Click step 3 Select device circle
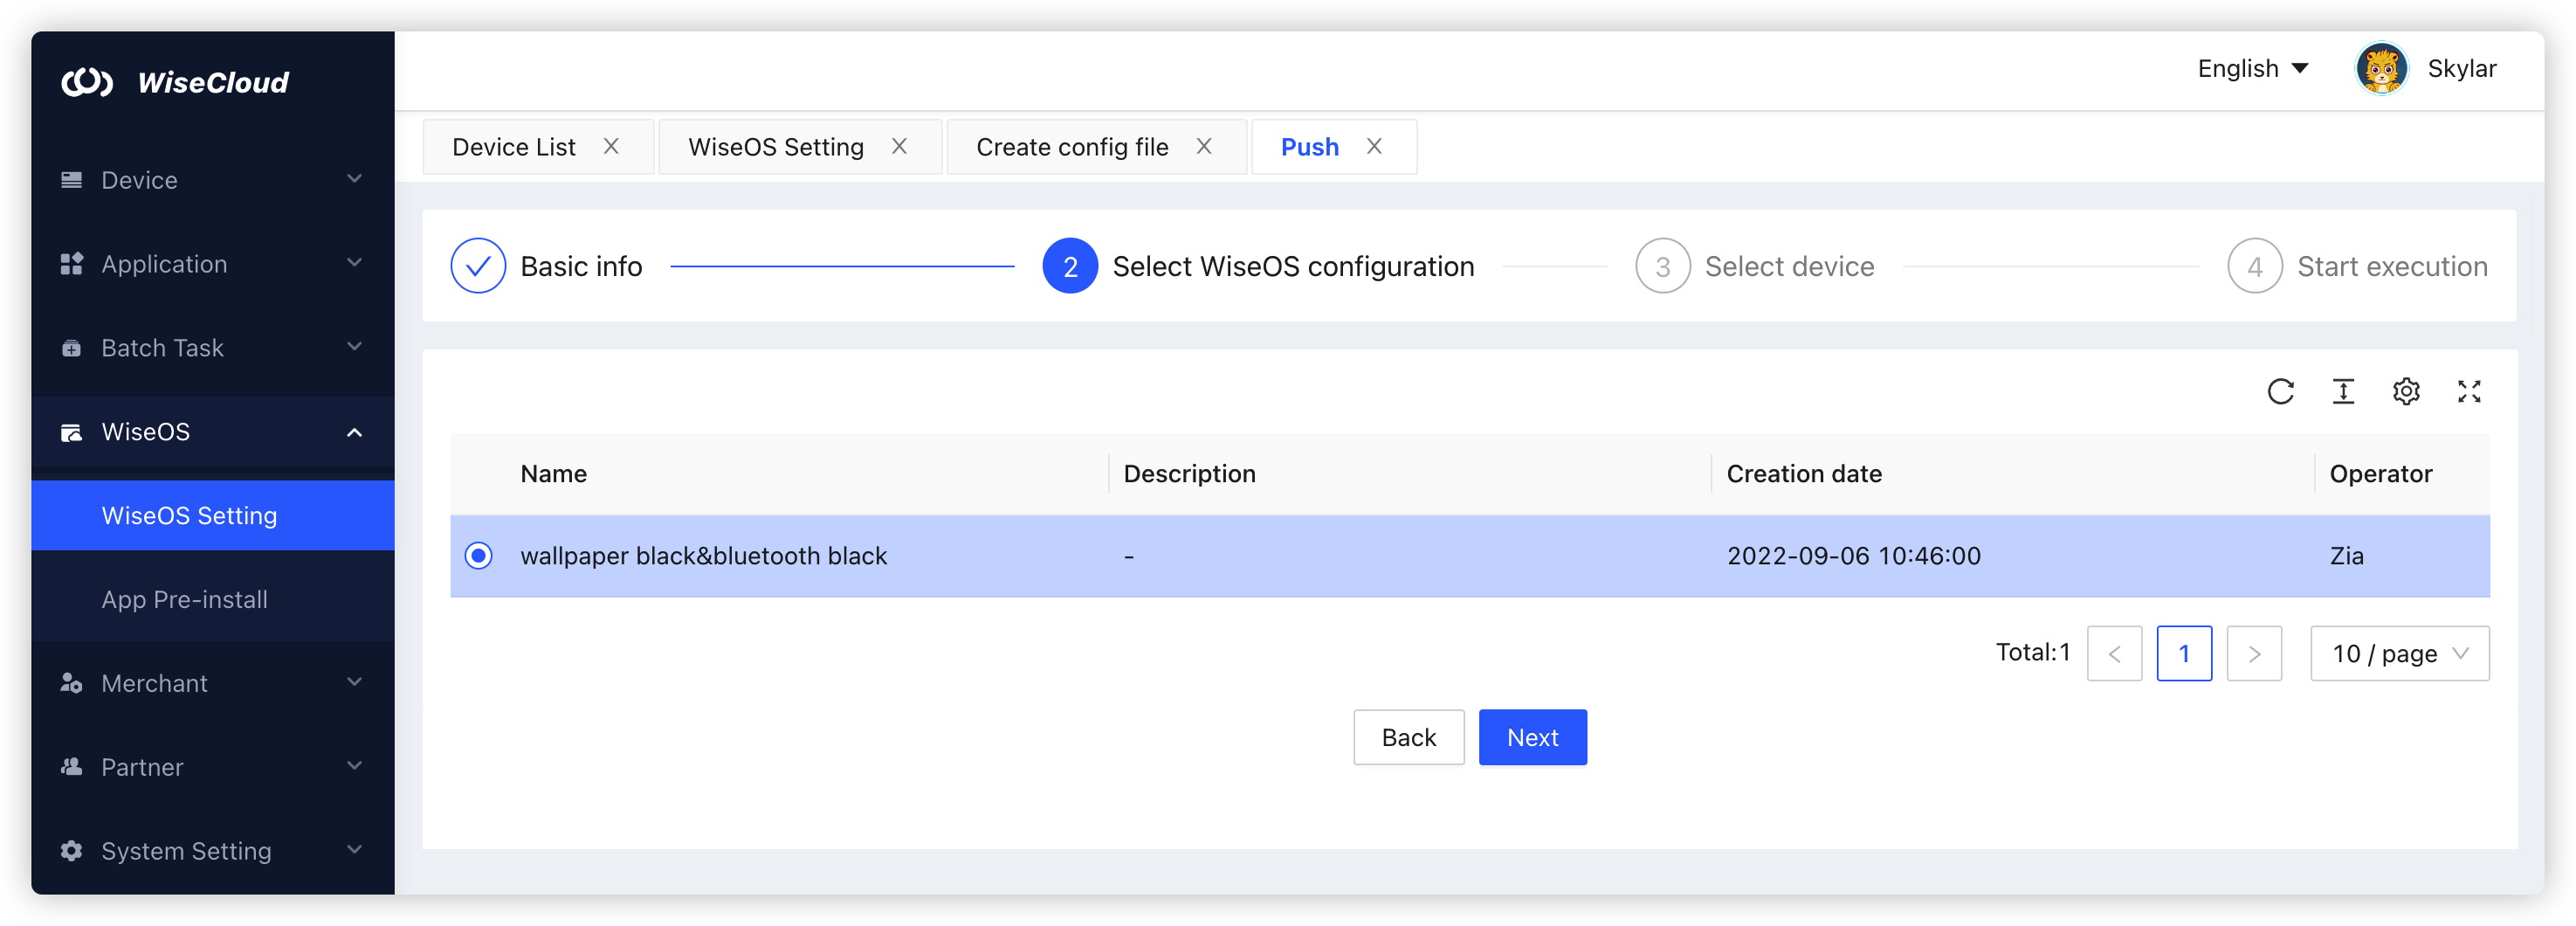Screen dimensions: 2576x926 [1661, 266]
